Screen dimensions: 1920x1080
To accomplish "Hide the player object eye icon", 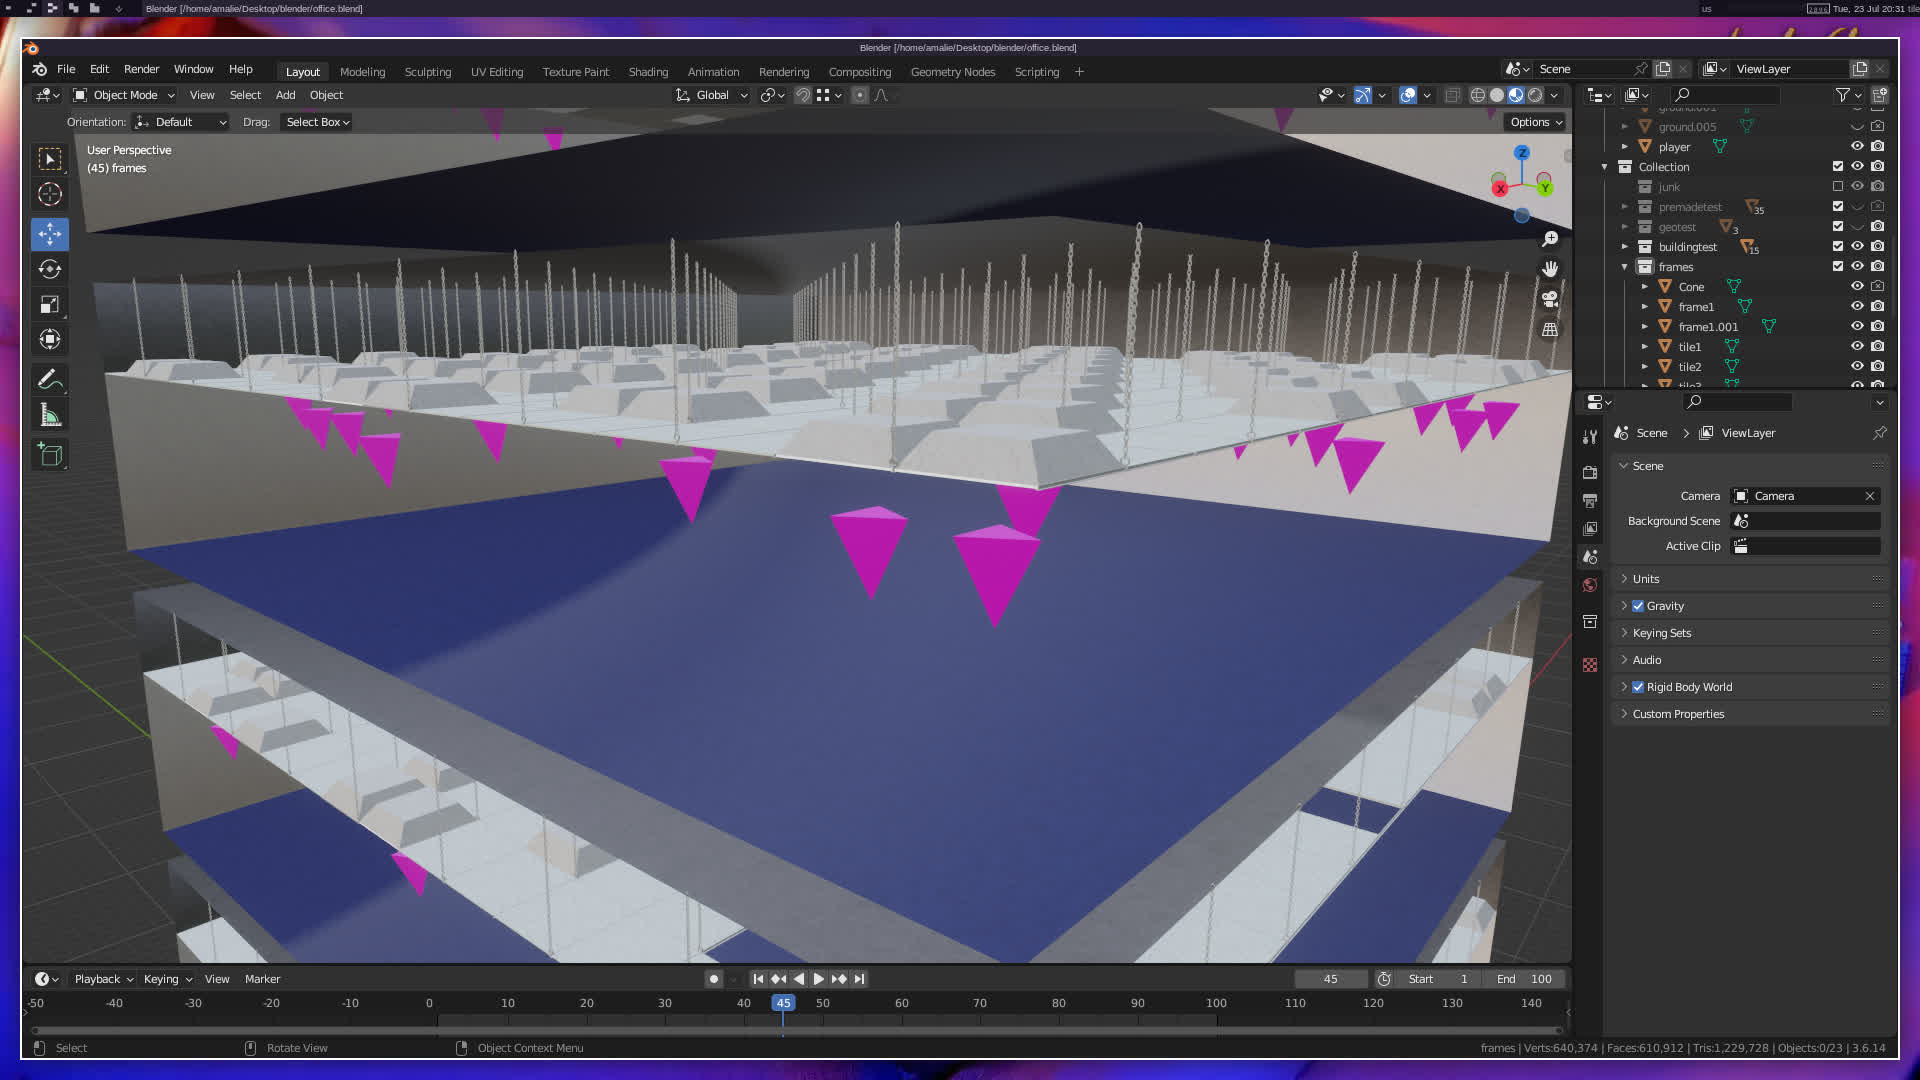I will click(1857, 147).
